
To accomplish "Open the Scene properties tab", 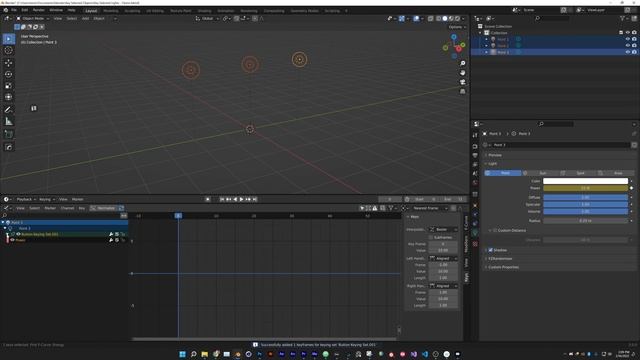I will pyautogui.click(x=475, y=173).
